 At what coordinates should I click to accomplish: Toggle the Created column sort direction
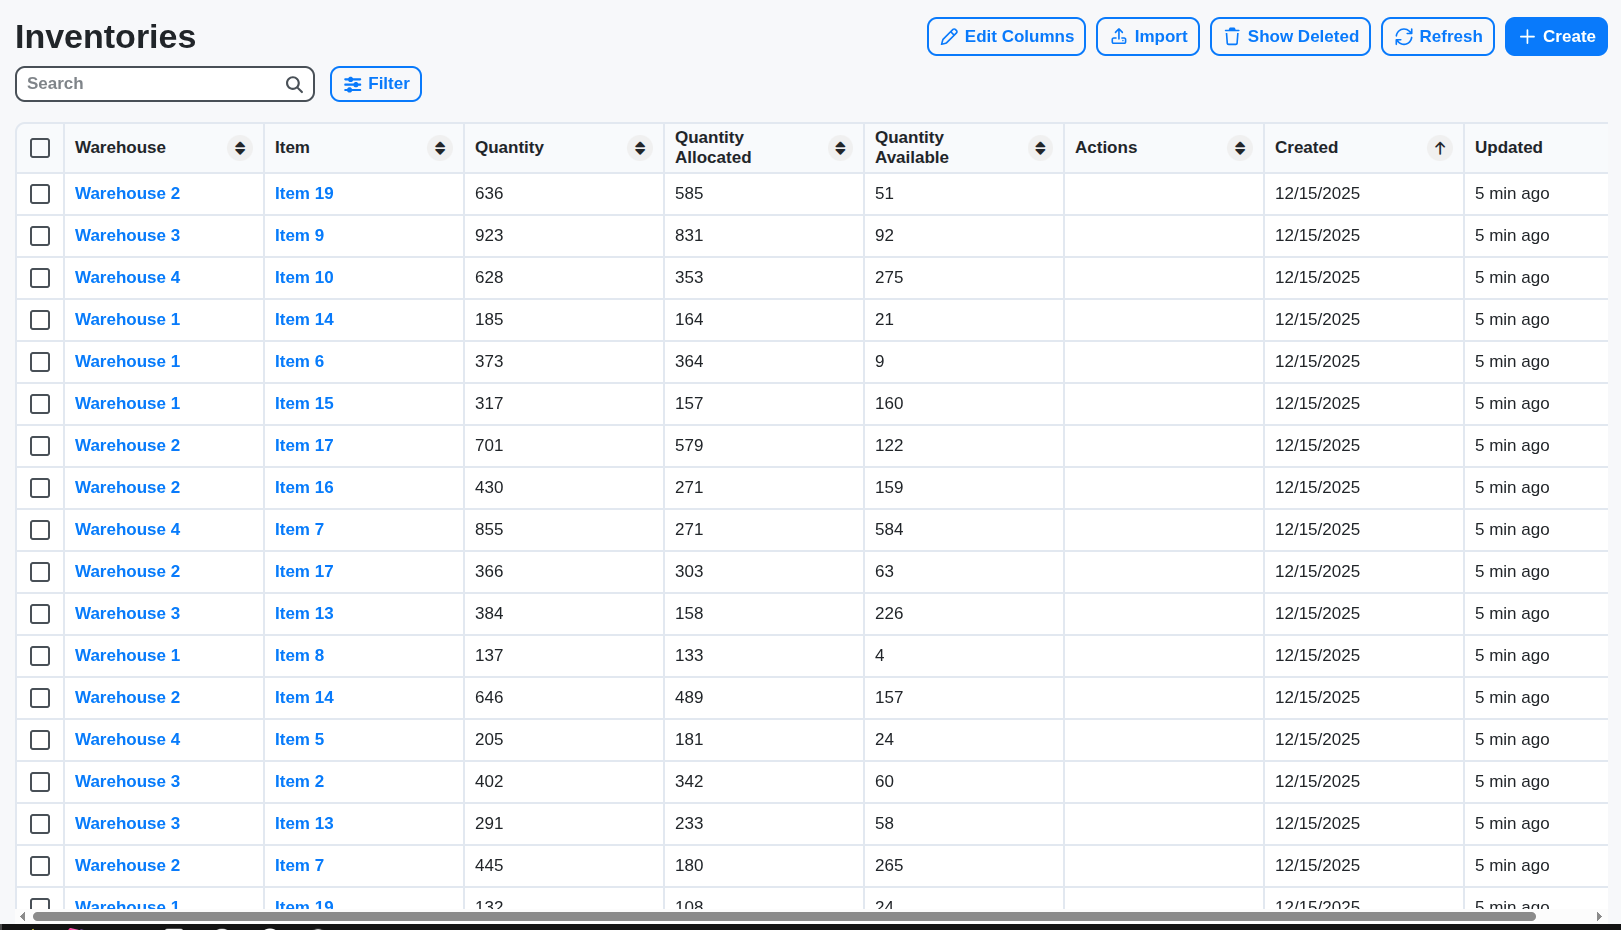[1440, 147]
